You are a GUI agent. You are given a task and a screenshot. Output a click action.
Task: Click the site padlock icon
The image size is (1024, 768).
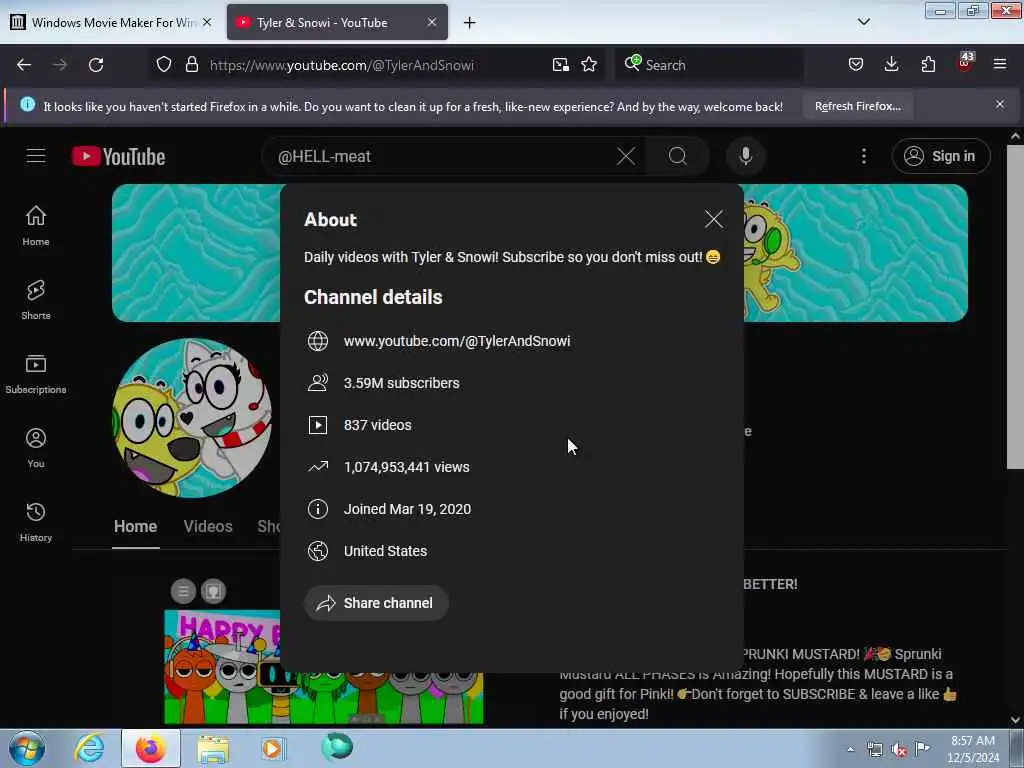click(x=191, y=65)
